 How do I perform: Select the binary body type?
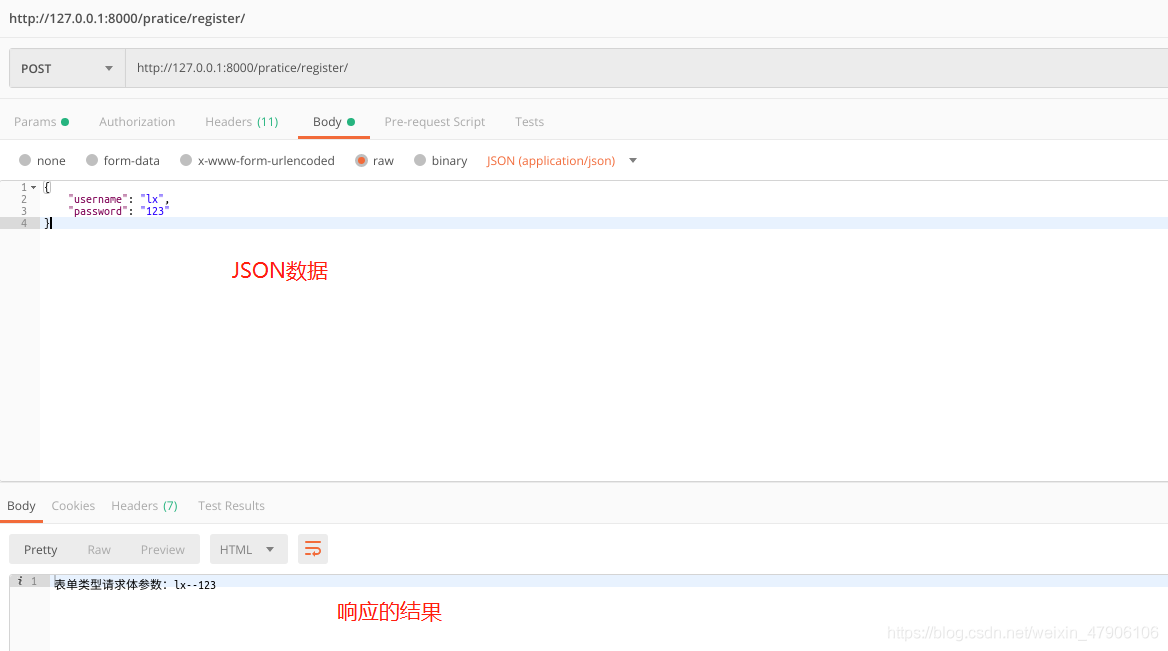point(441,160)
